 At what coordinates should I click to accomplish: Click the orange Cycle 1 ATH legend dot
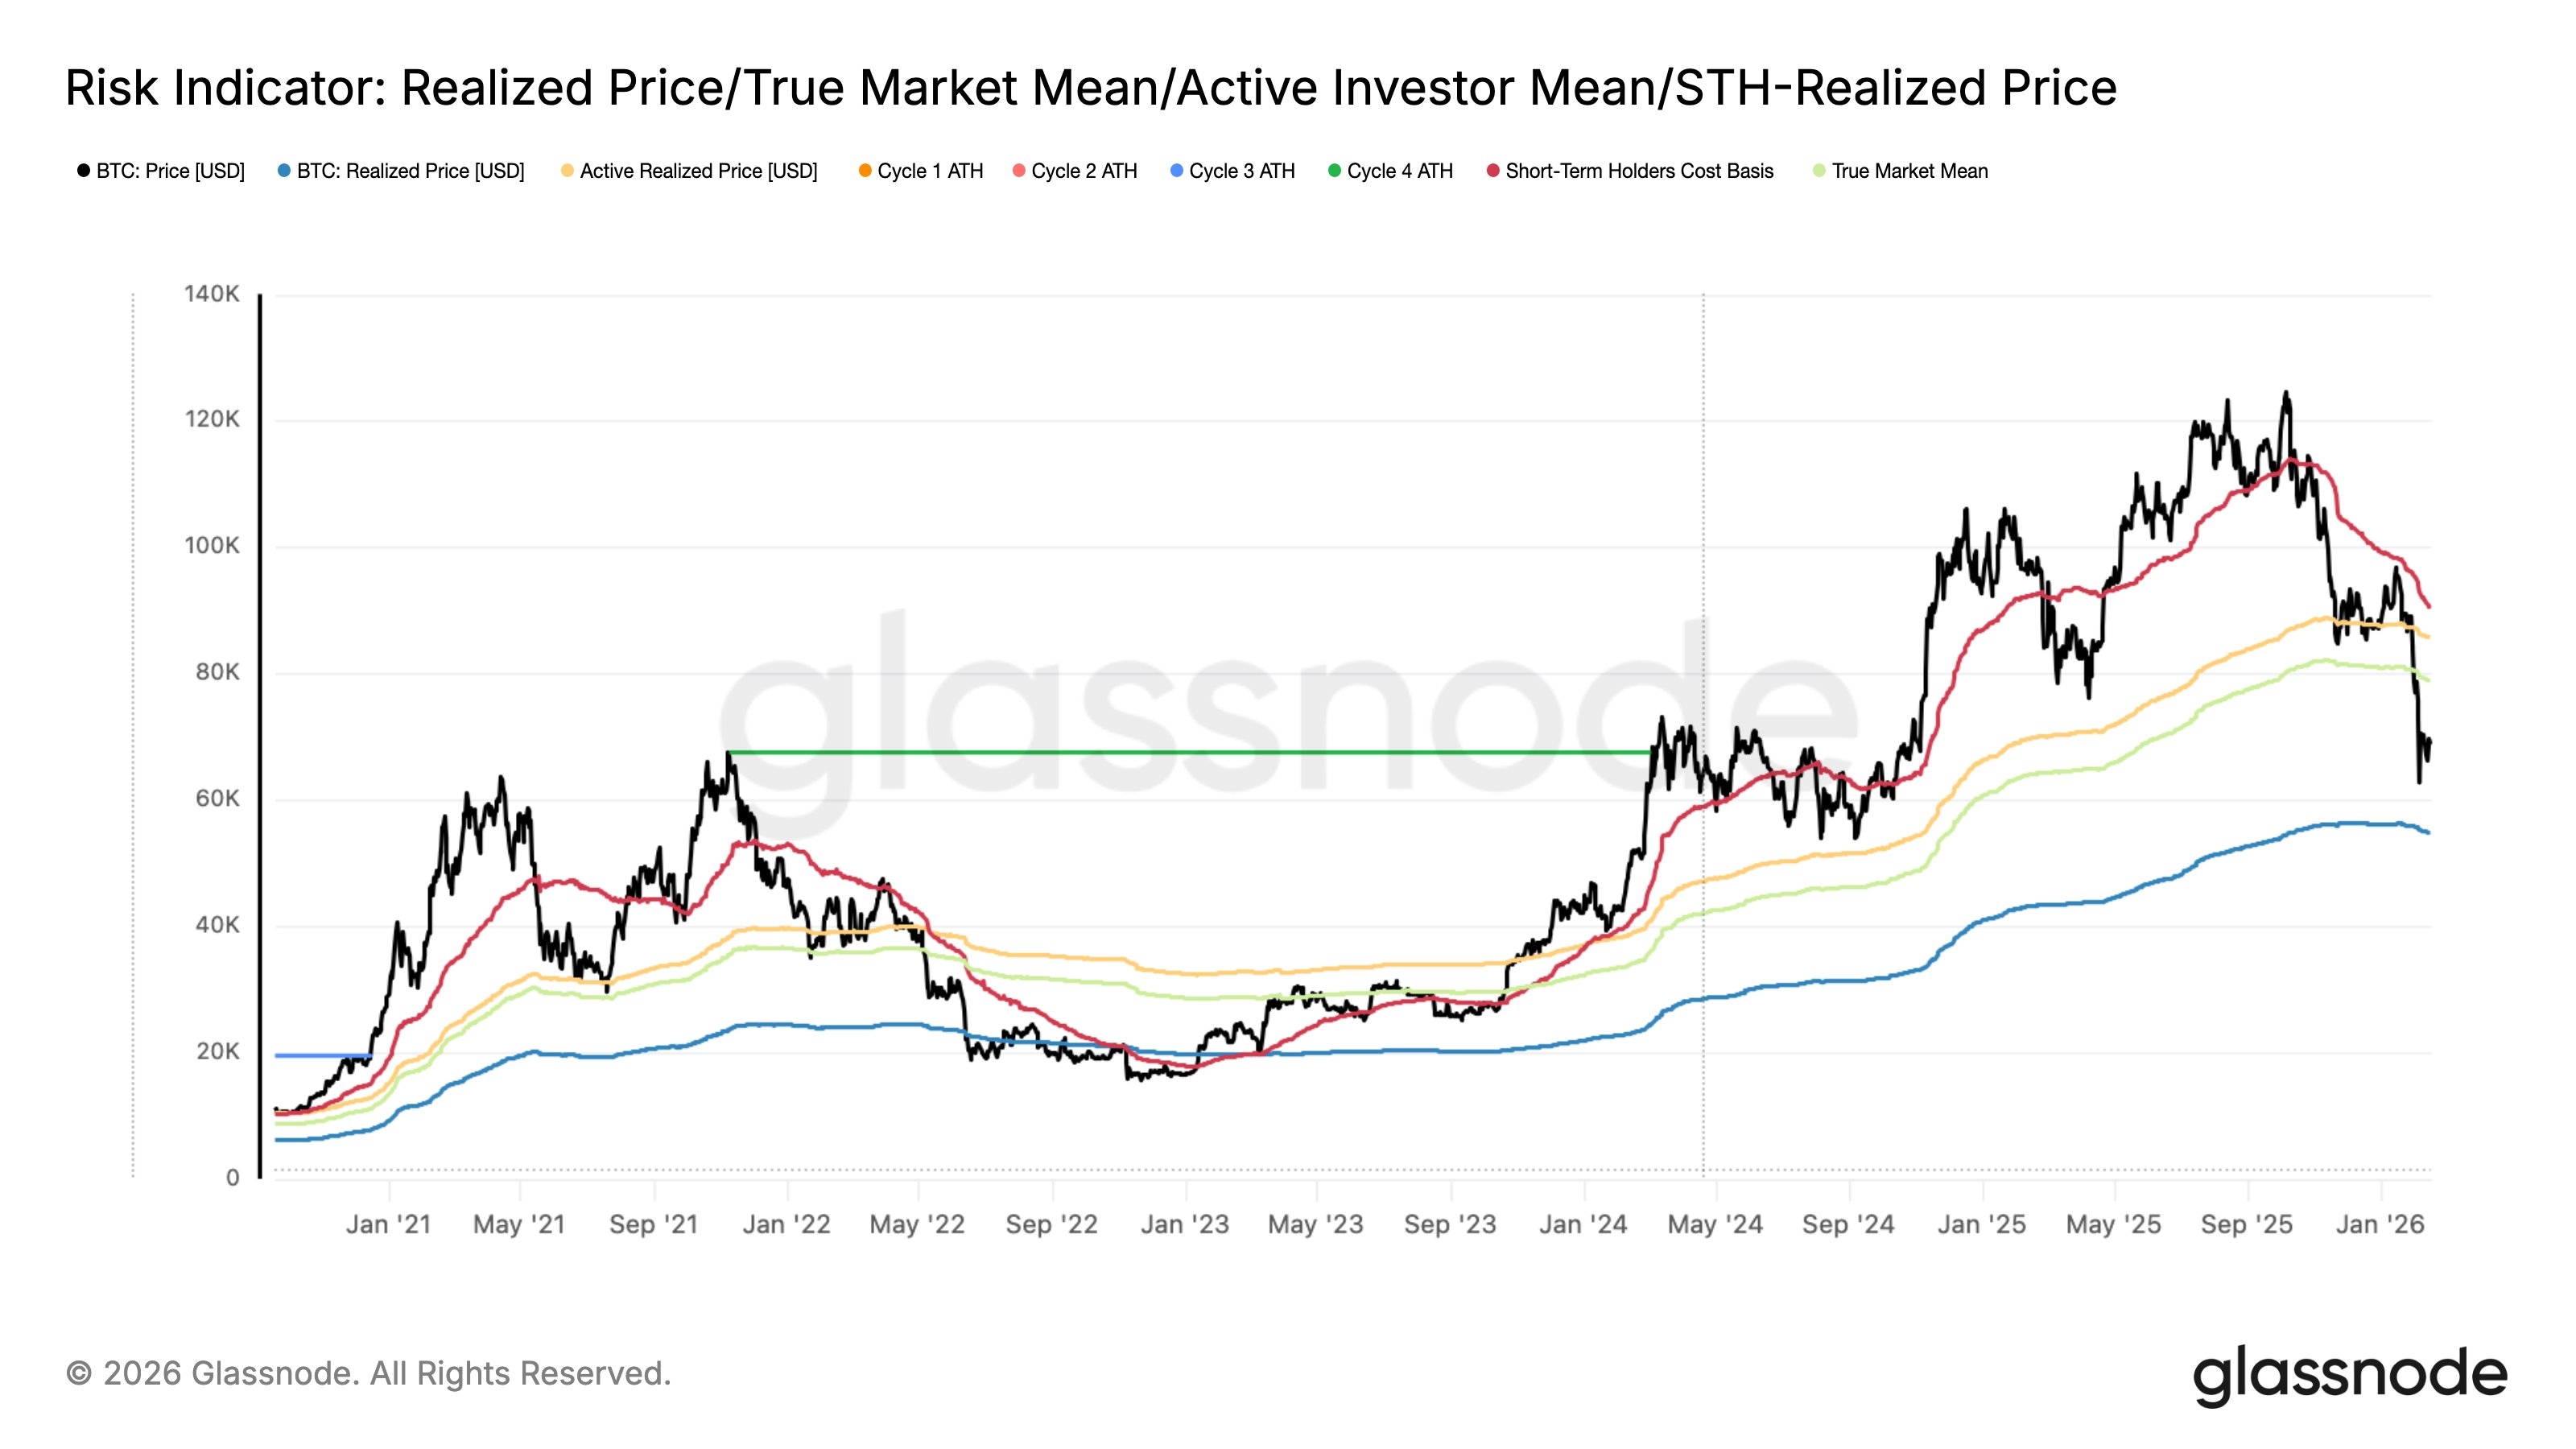(x=865, y=171)
